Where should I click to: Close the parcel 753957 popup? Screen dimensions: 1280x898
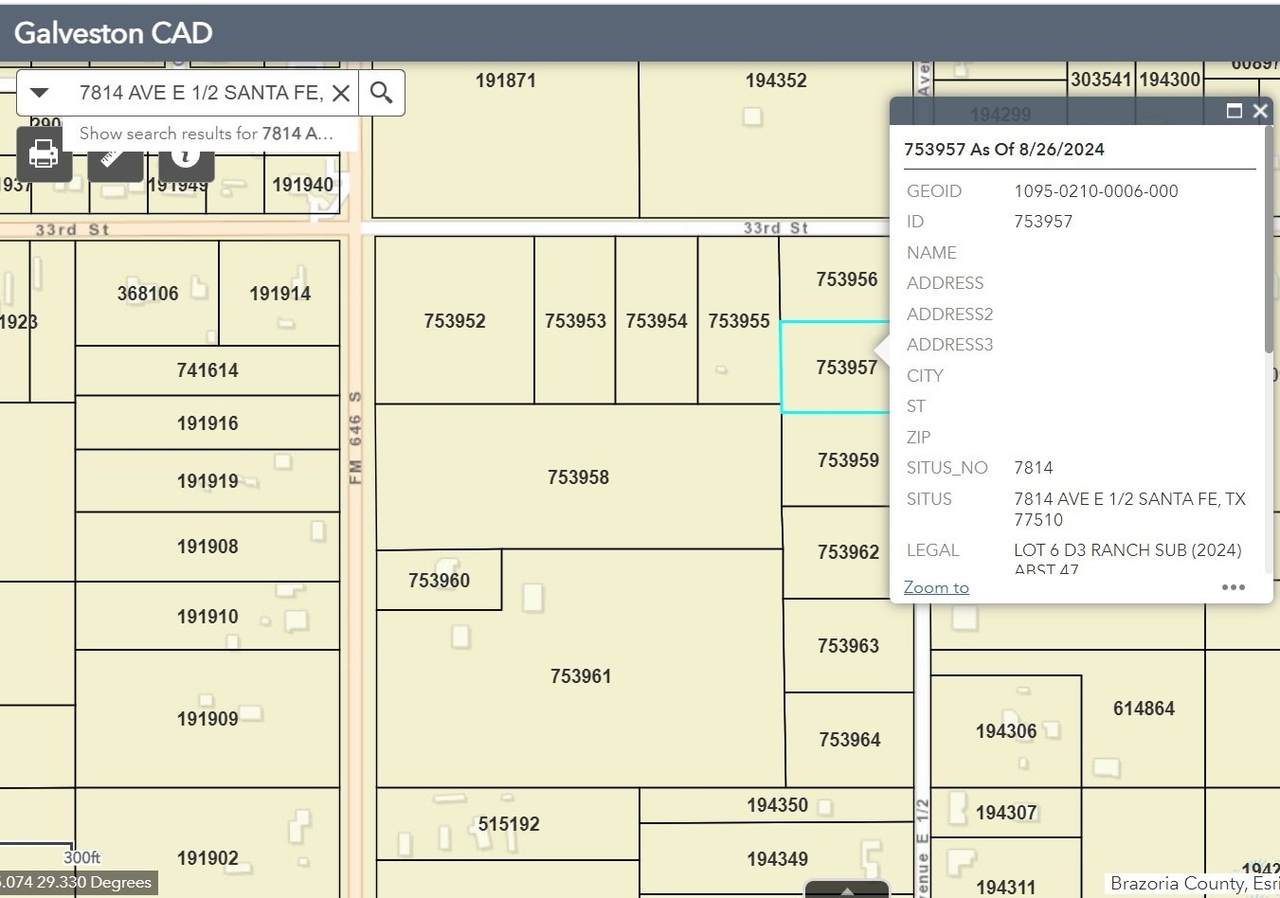[x=1260, y=111]
